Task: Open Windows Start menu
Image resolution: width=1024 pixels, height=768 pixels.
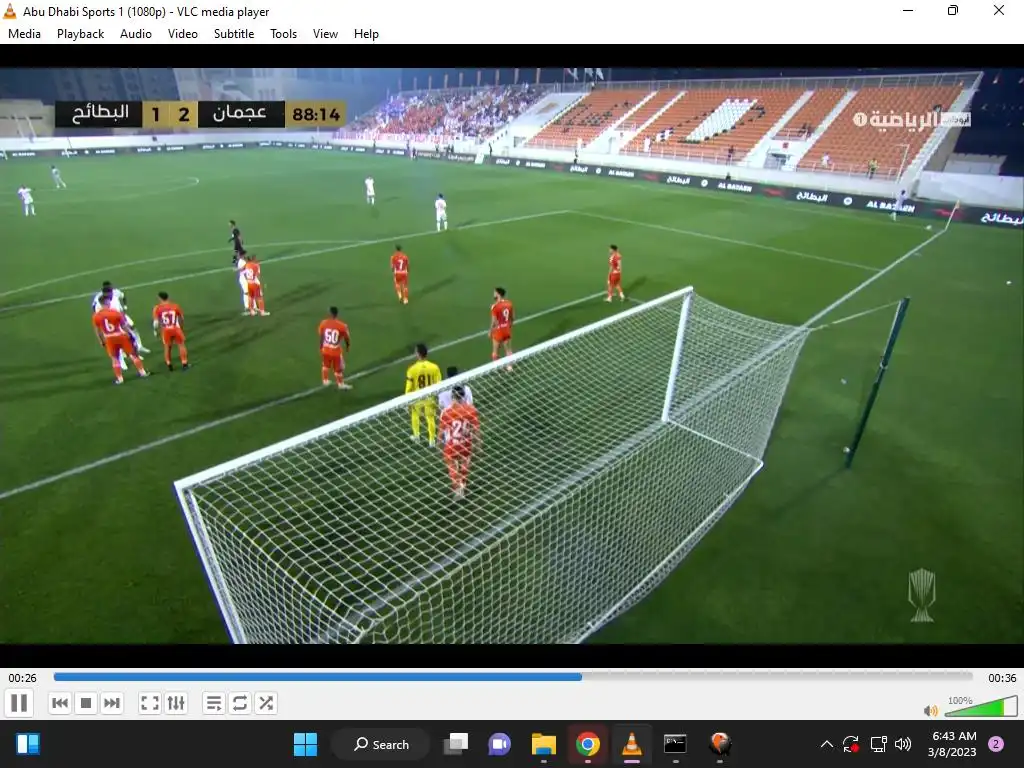Action: [305, 744]
